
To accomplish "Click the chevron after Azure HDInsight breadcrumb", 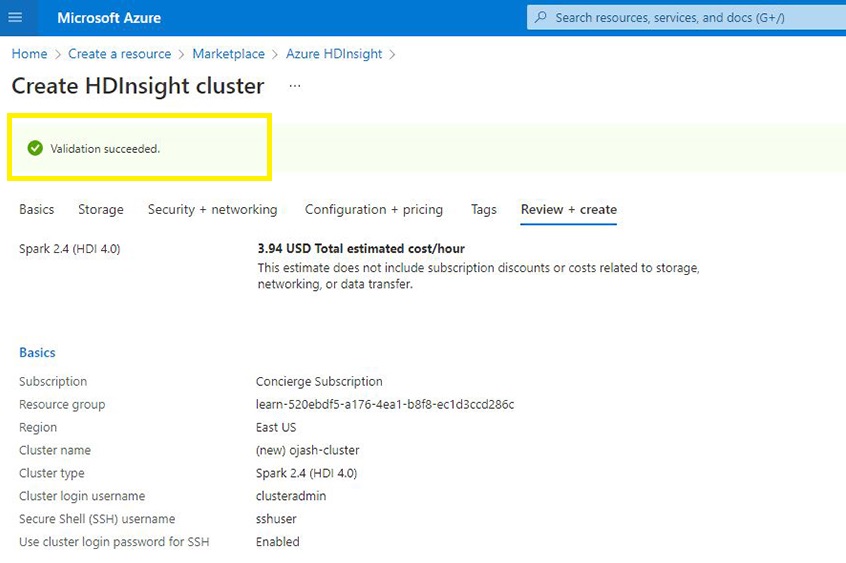I will (392, 55).
